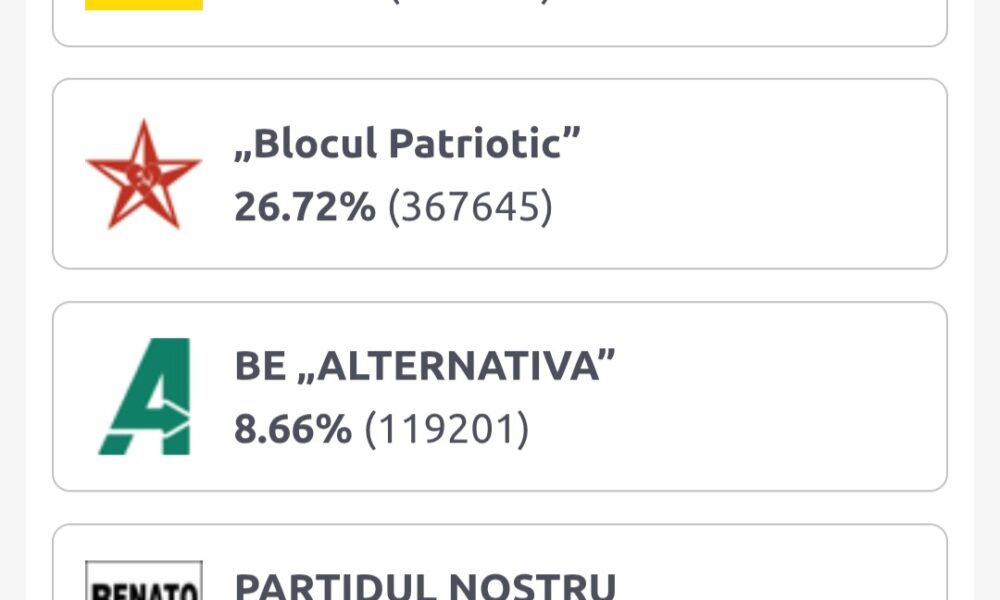
Task: Click the RENATO logo of Partidul Nostru
Action: click(x=144, y=581)
